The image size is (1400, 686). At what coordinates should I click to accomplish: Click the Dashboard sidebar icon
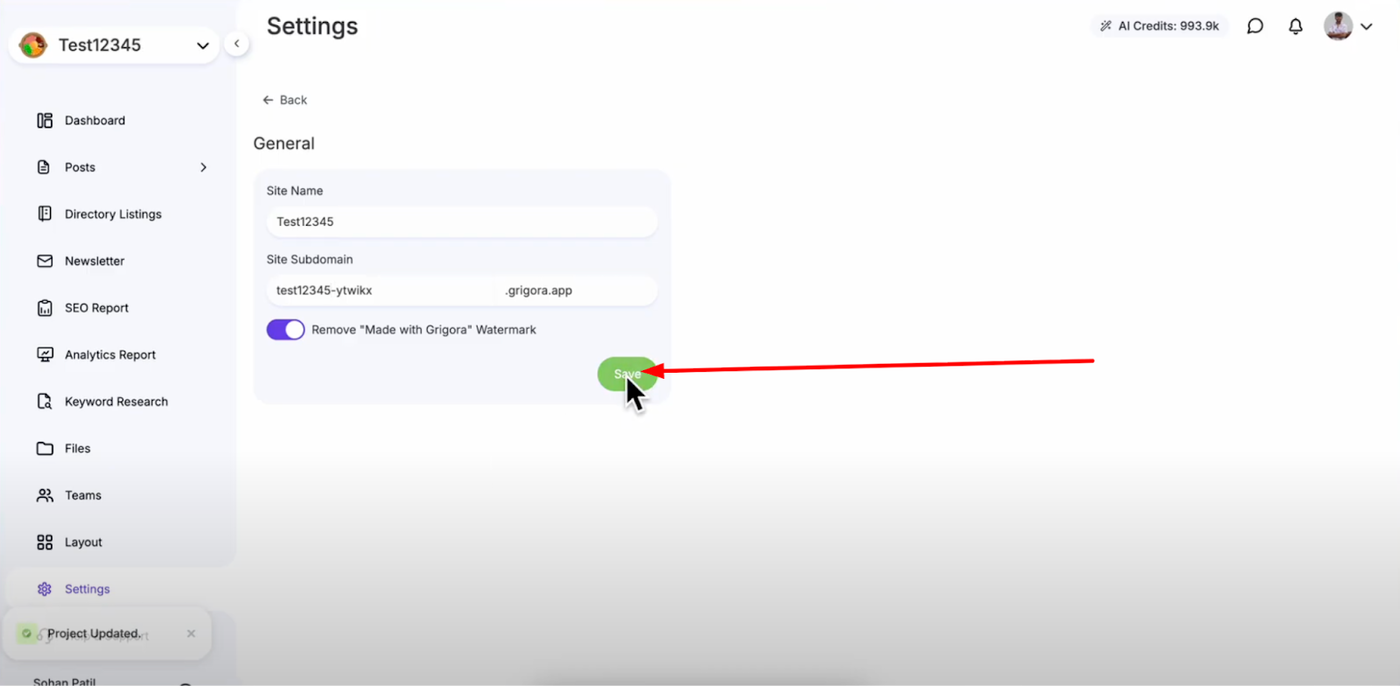click(45, 121)
